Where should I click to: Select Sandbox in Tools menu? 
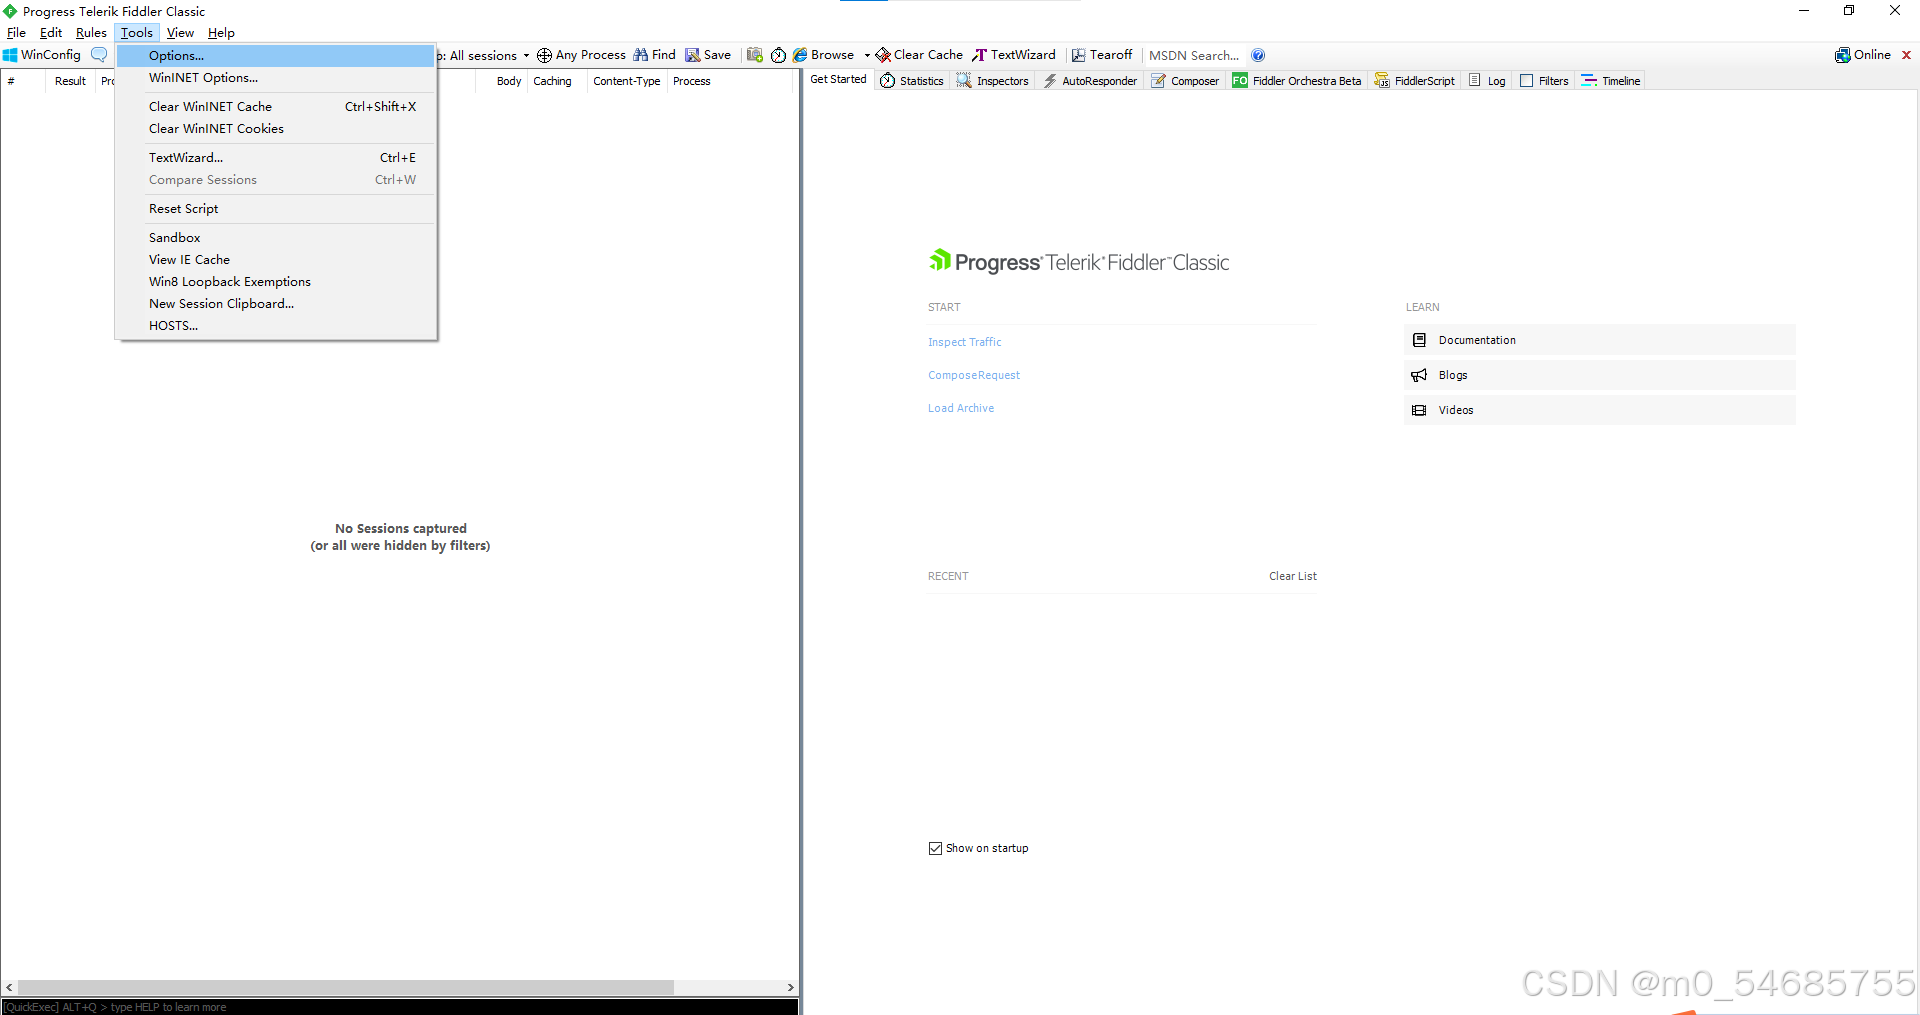pyautogui.click(x=276, y=238)
